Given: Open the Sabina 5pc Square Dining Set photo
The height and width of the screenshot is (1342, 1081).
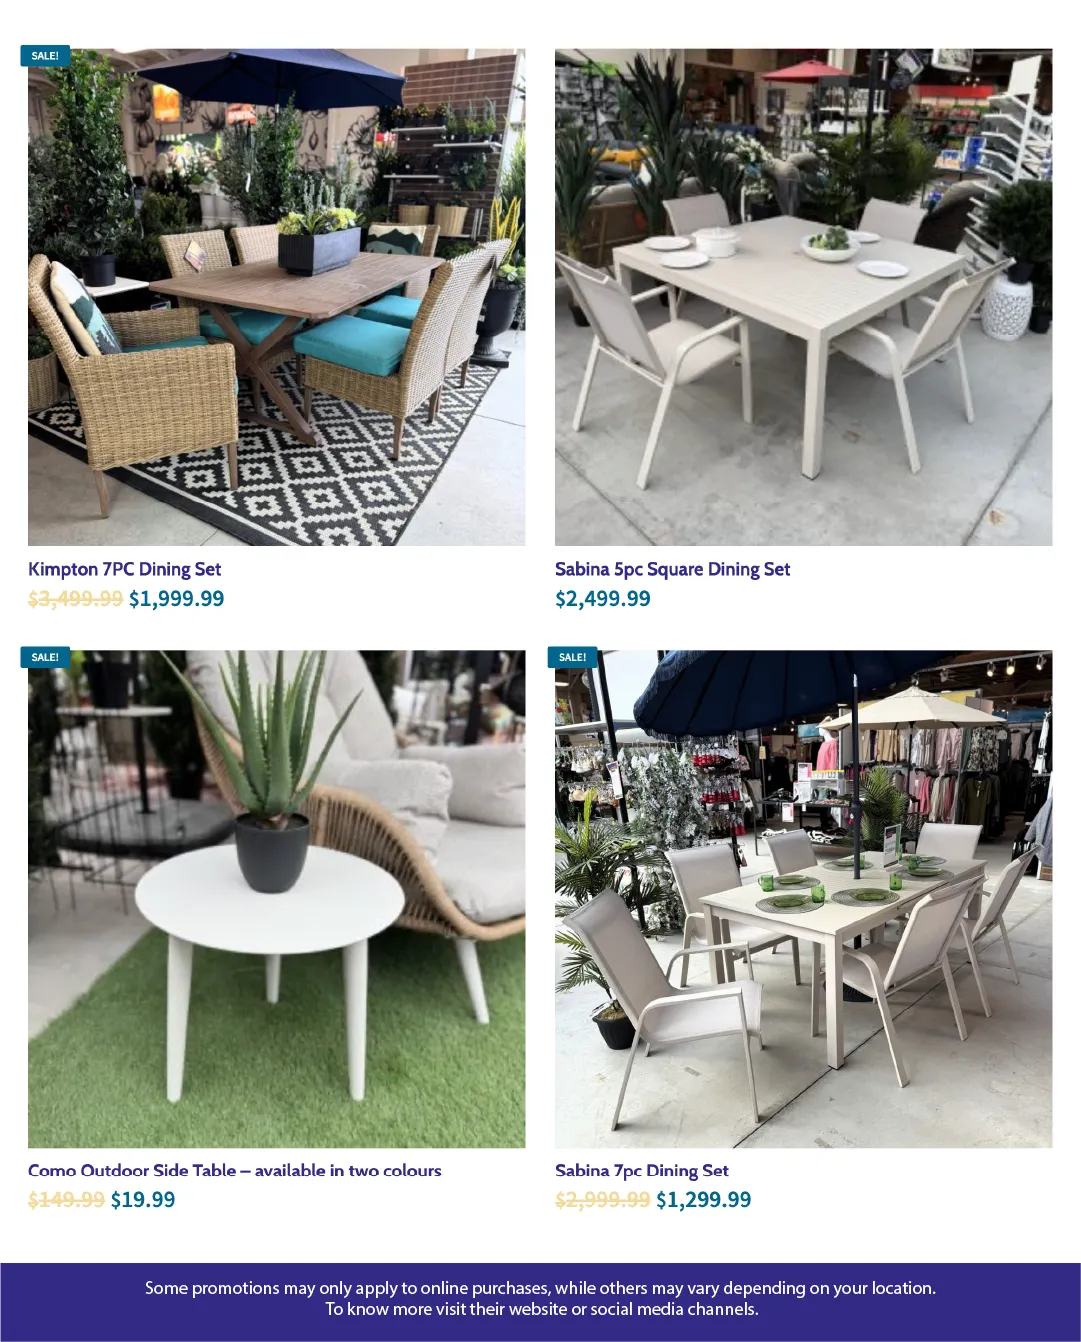Looking at the screenshot, I should pos(803,297).
